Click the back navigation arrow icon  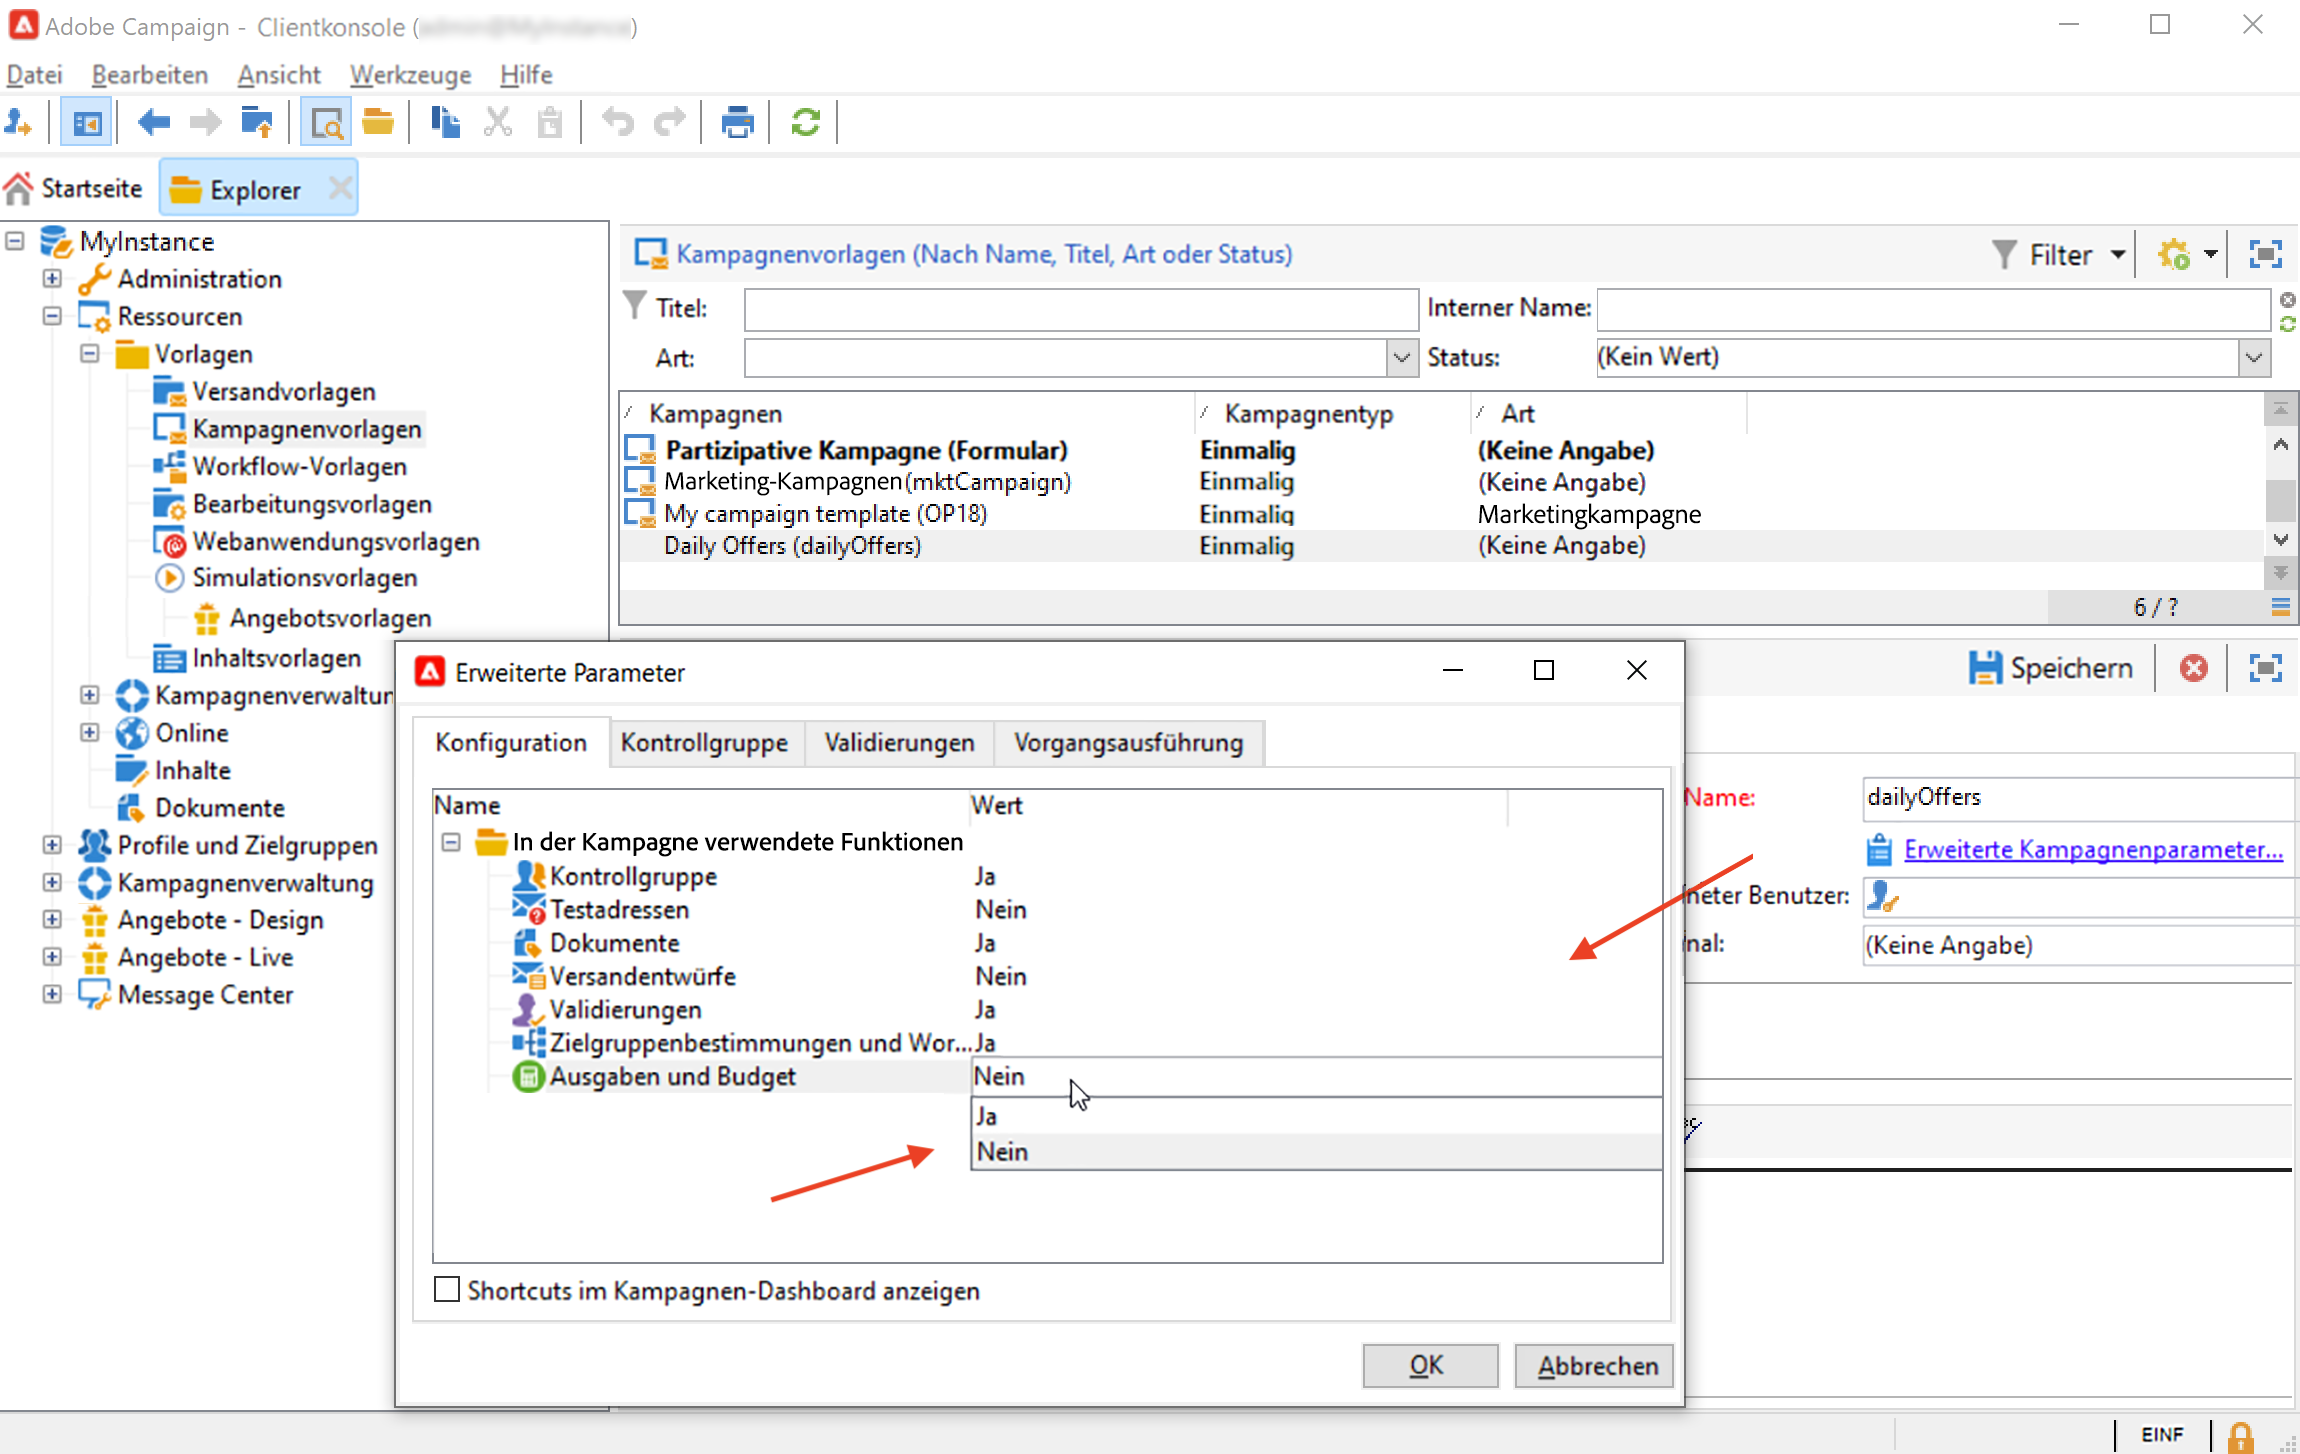pyautogui.click(x=153, y=122)
